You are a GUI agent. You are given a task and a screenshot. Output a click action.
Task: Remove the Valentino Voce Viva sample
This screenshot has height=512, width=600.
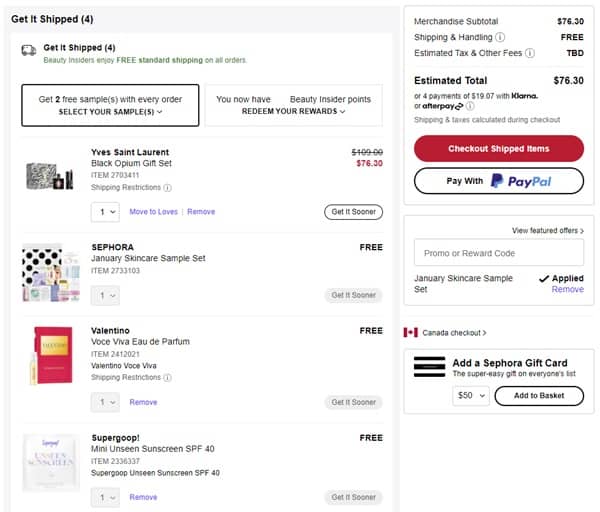click(x=143, y=402)
